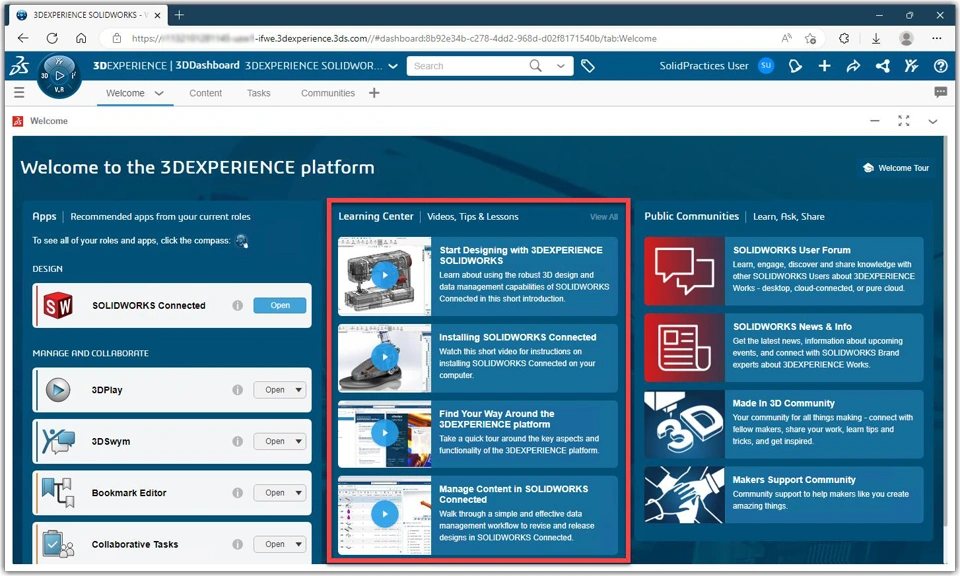Play Installing SOLIDWORKS Connected video
Viewport: 960px width, 576px height.
tap(384, 357)
